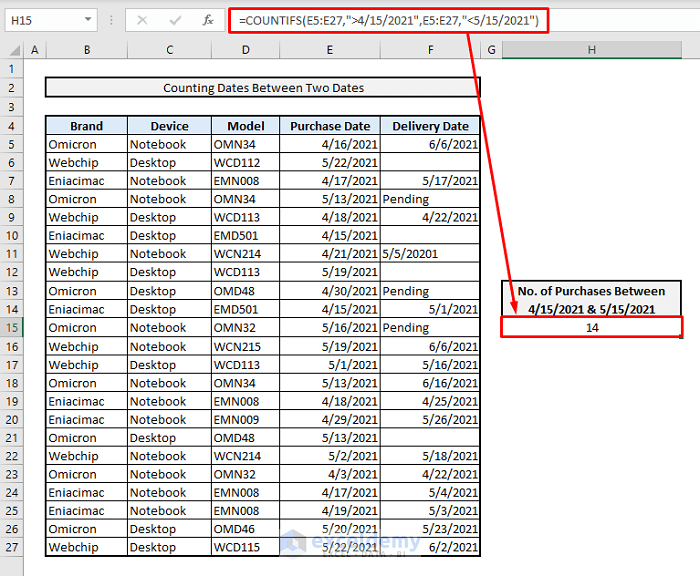Viewport: 700px width, 576px height.
Task: Select column C header
Action: click(x=169, y=50)
